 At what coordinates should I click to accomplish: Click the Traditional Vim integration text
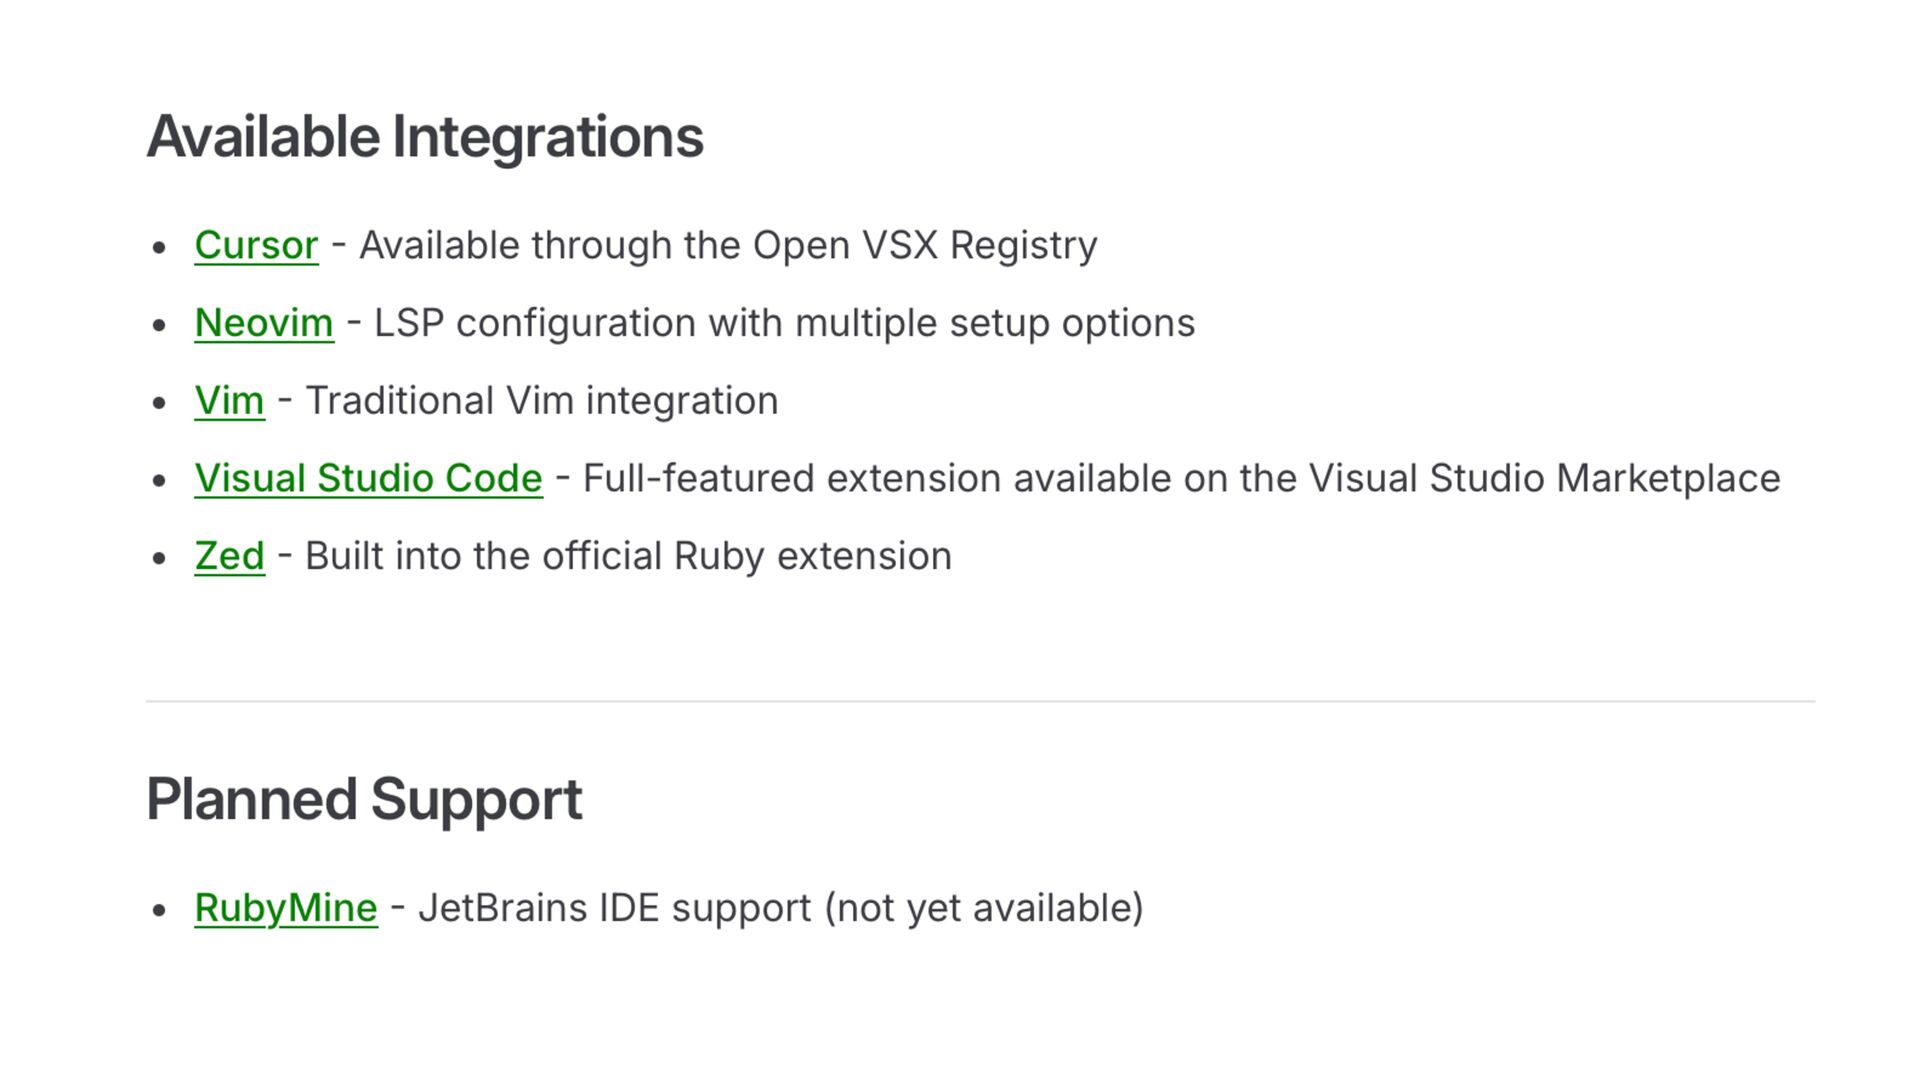coord(541,401)
